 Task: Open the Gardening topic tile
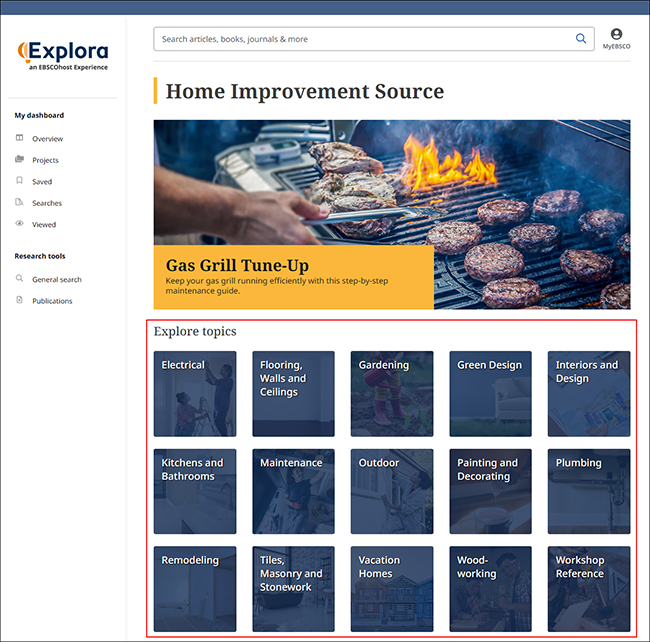[392, 394]
